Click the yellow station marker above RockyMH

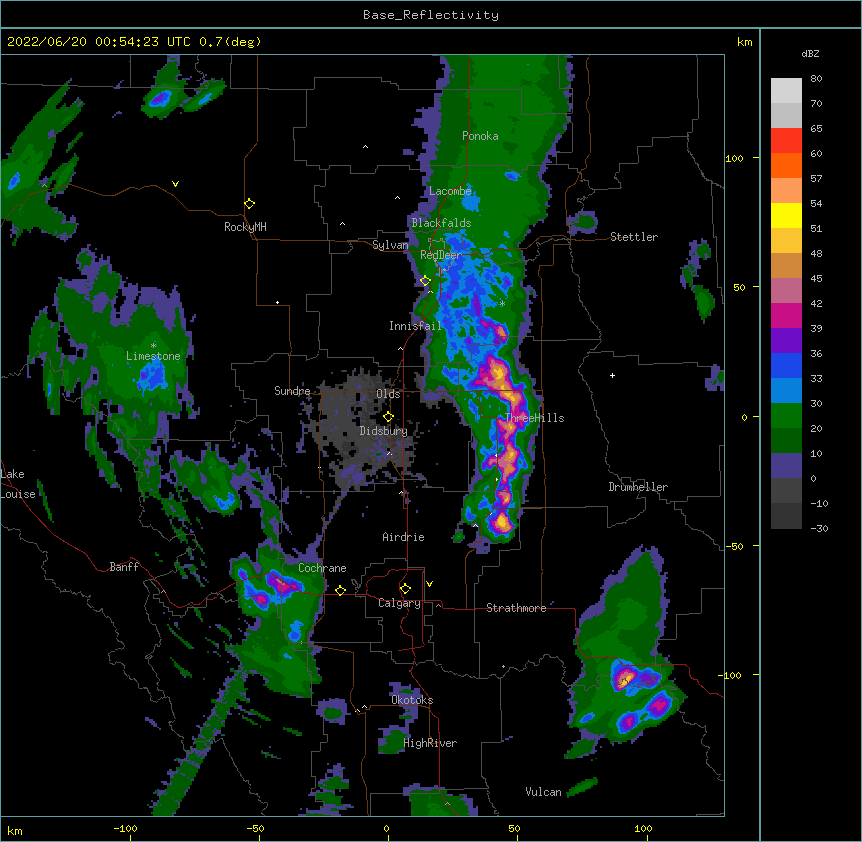[250, 204]
